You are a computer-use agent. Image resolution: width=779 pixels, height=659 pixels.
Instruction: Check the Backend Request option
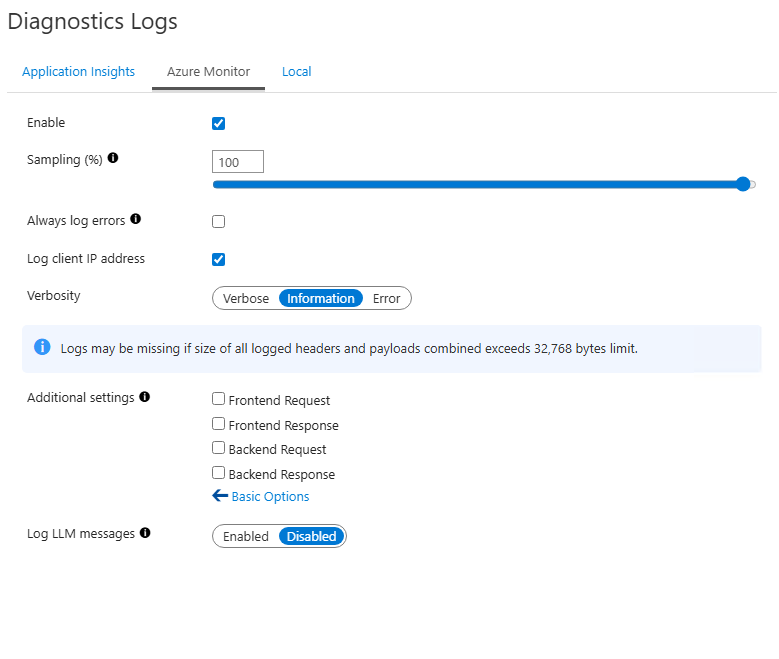coord(219,448)
